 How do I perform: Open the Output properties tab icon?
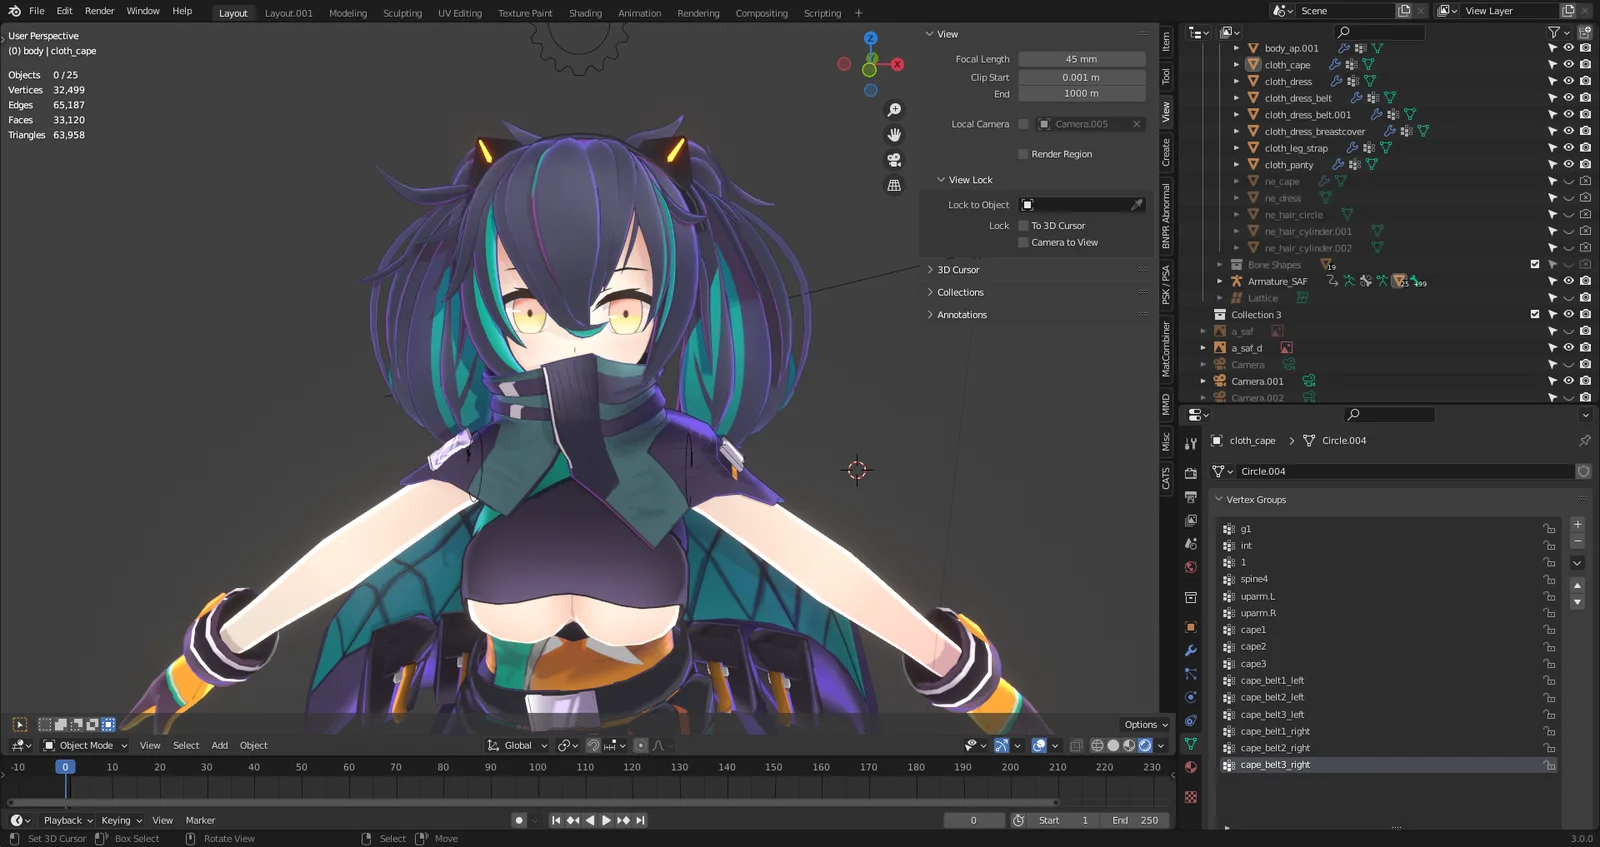1191,497
